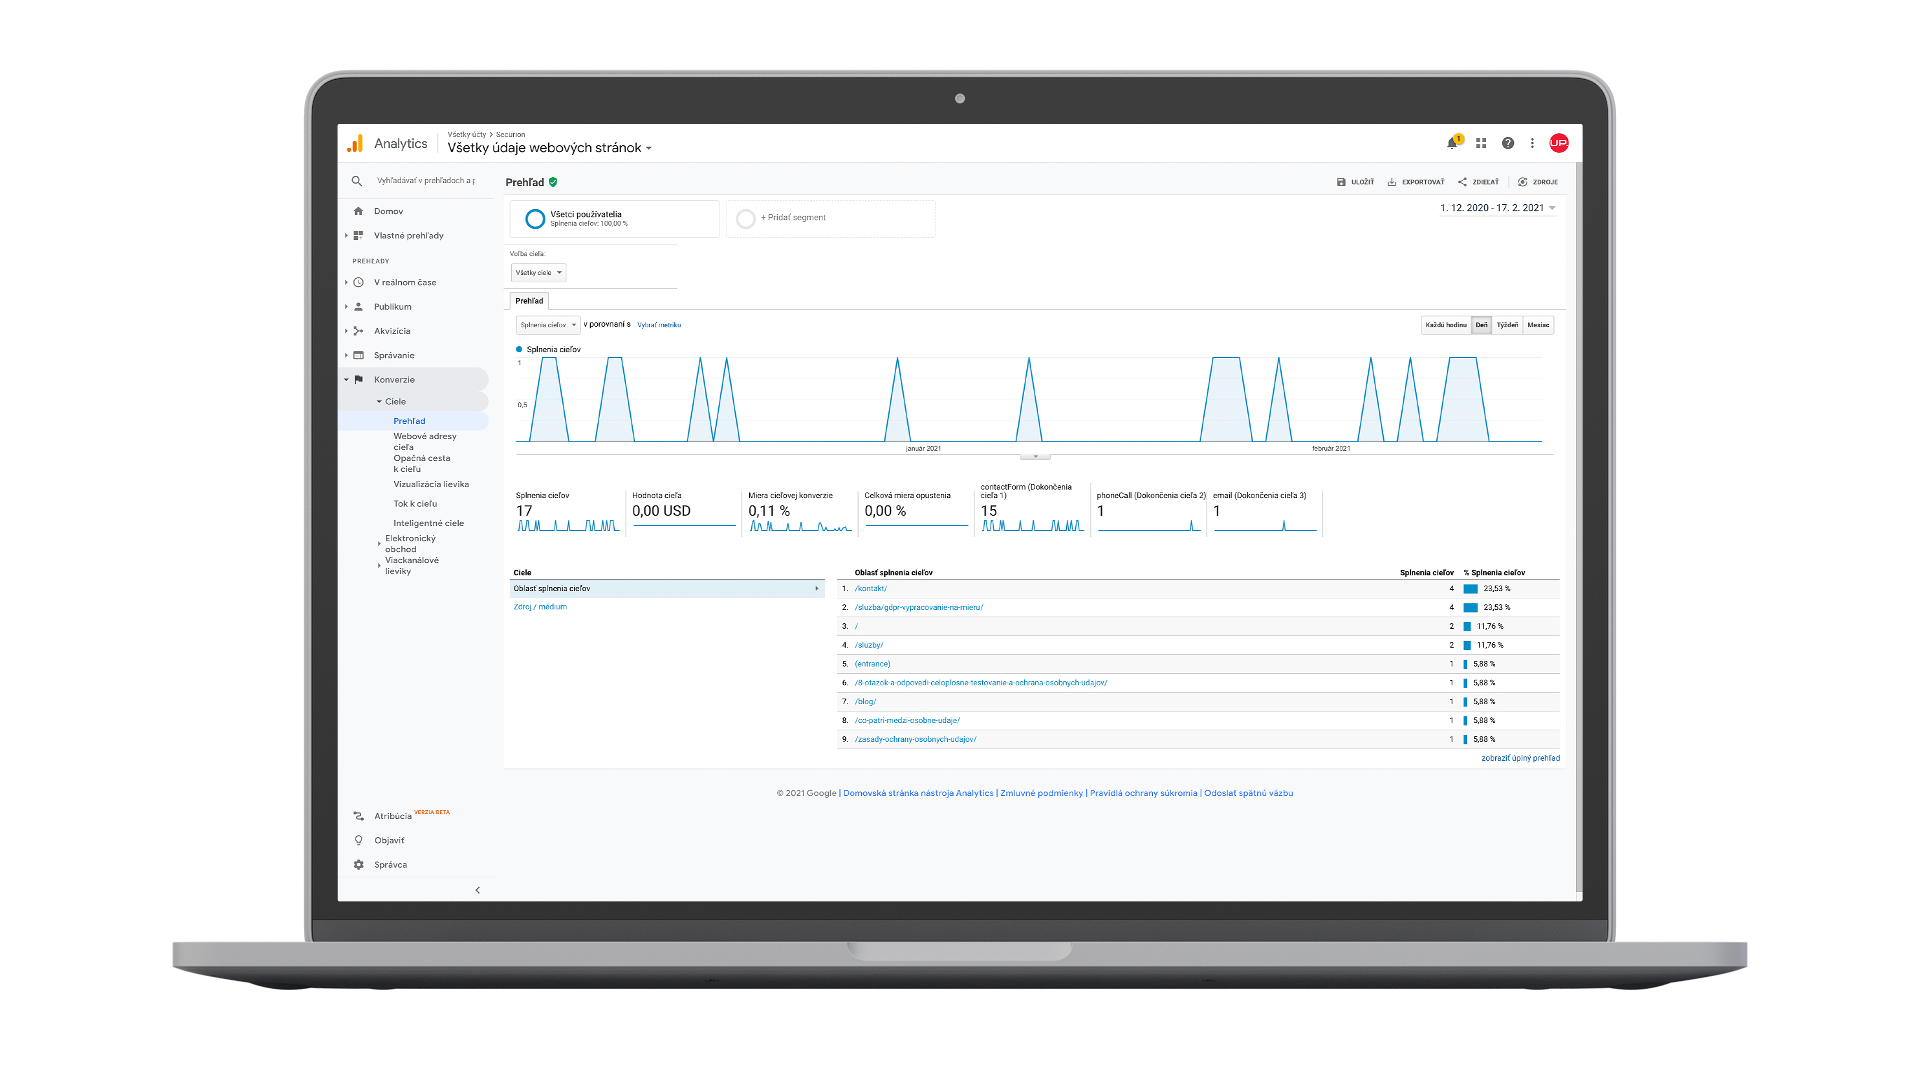Viewport: 1920px width, 1080px height.
Task: Click zobraziť úplný prehľad link
Action: point(1520,758)
